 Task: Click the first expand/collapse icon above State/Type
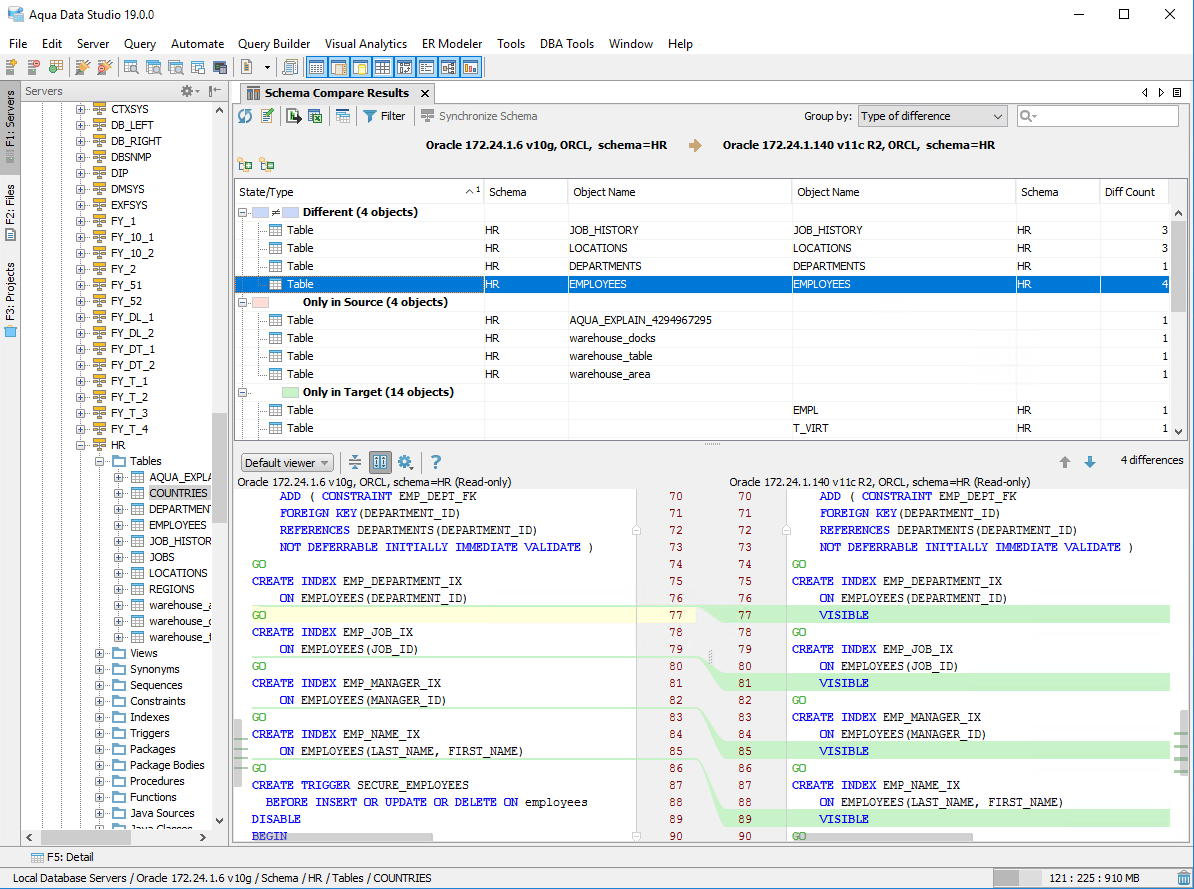coord(245,165)
